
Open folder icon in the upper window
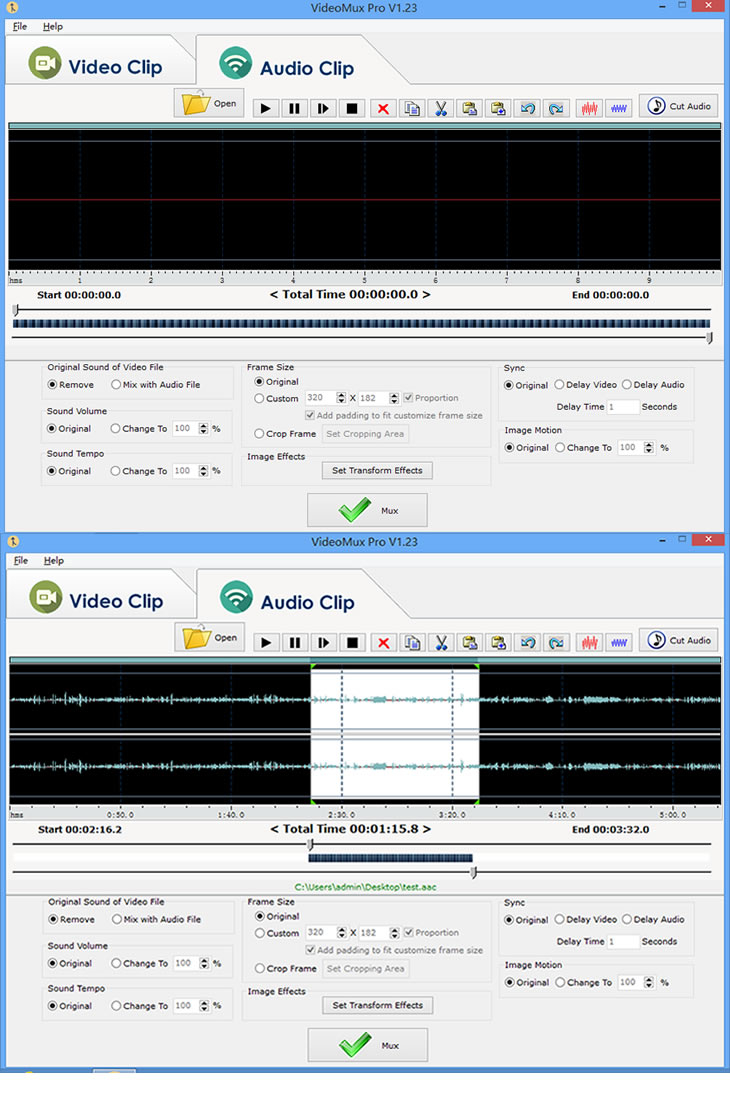click(x=209, y=103)
